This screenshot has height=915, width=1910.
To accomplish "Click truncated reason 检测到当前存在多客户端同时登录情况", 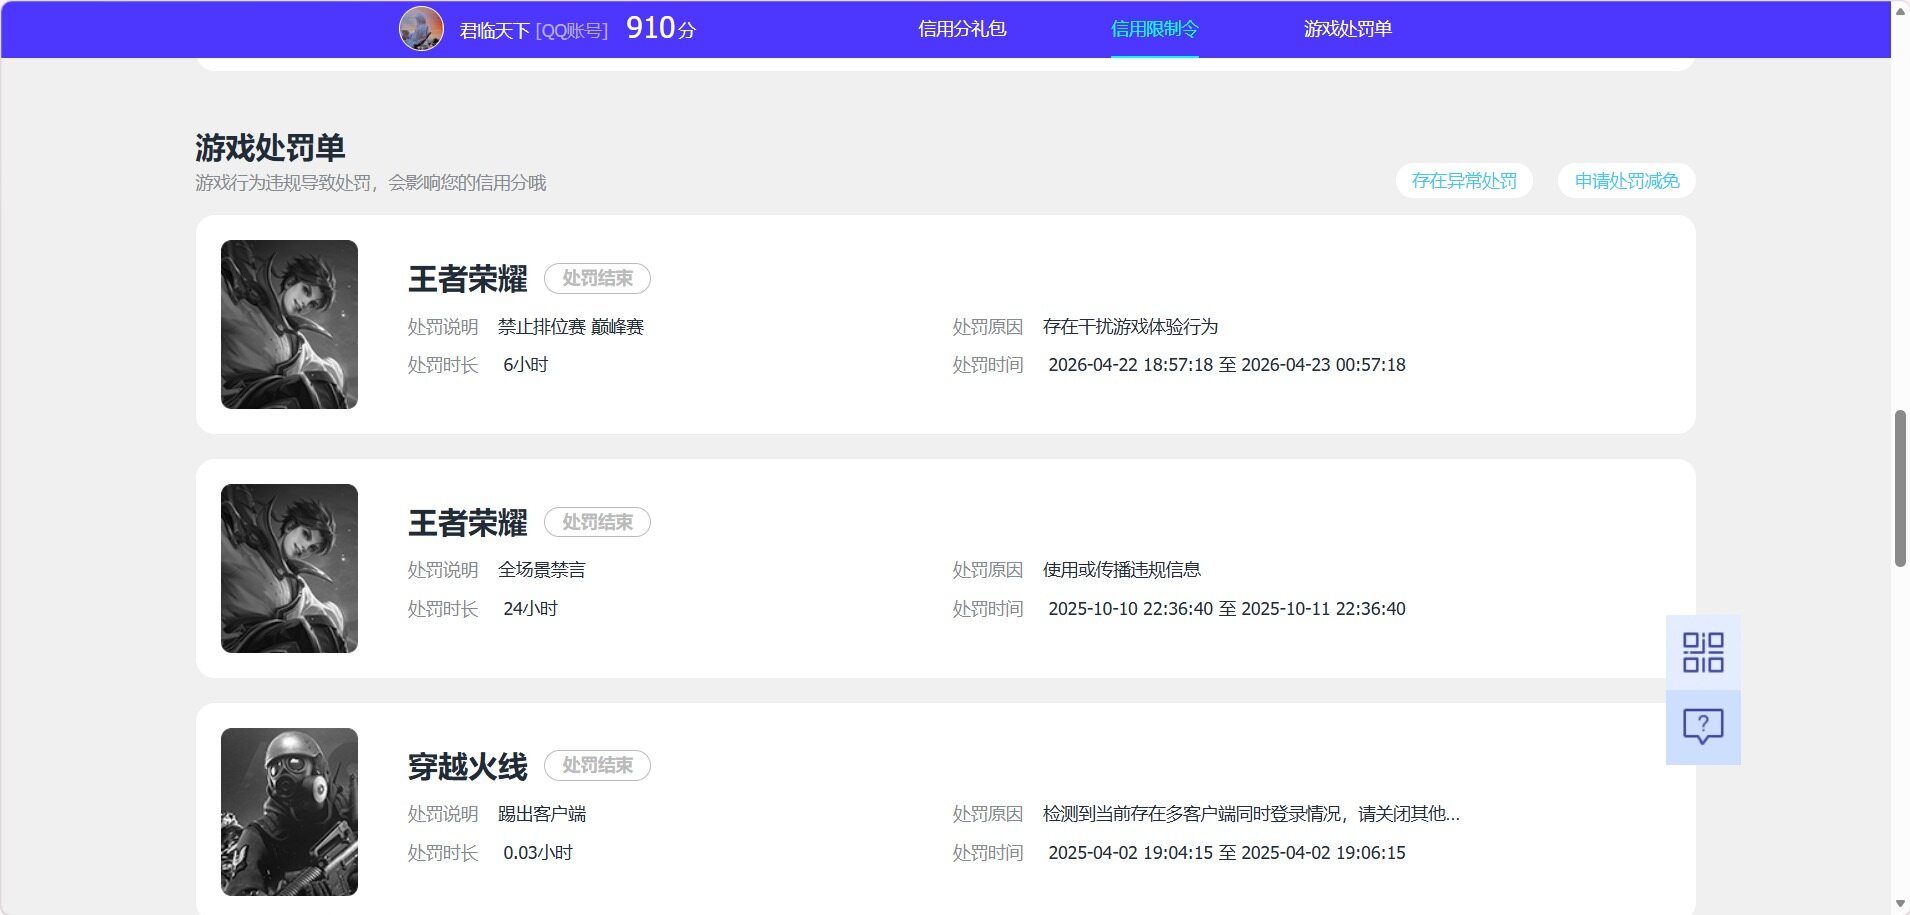I will [x=1251, y=814].
